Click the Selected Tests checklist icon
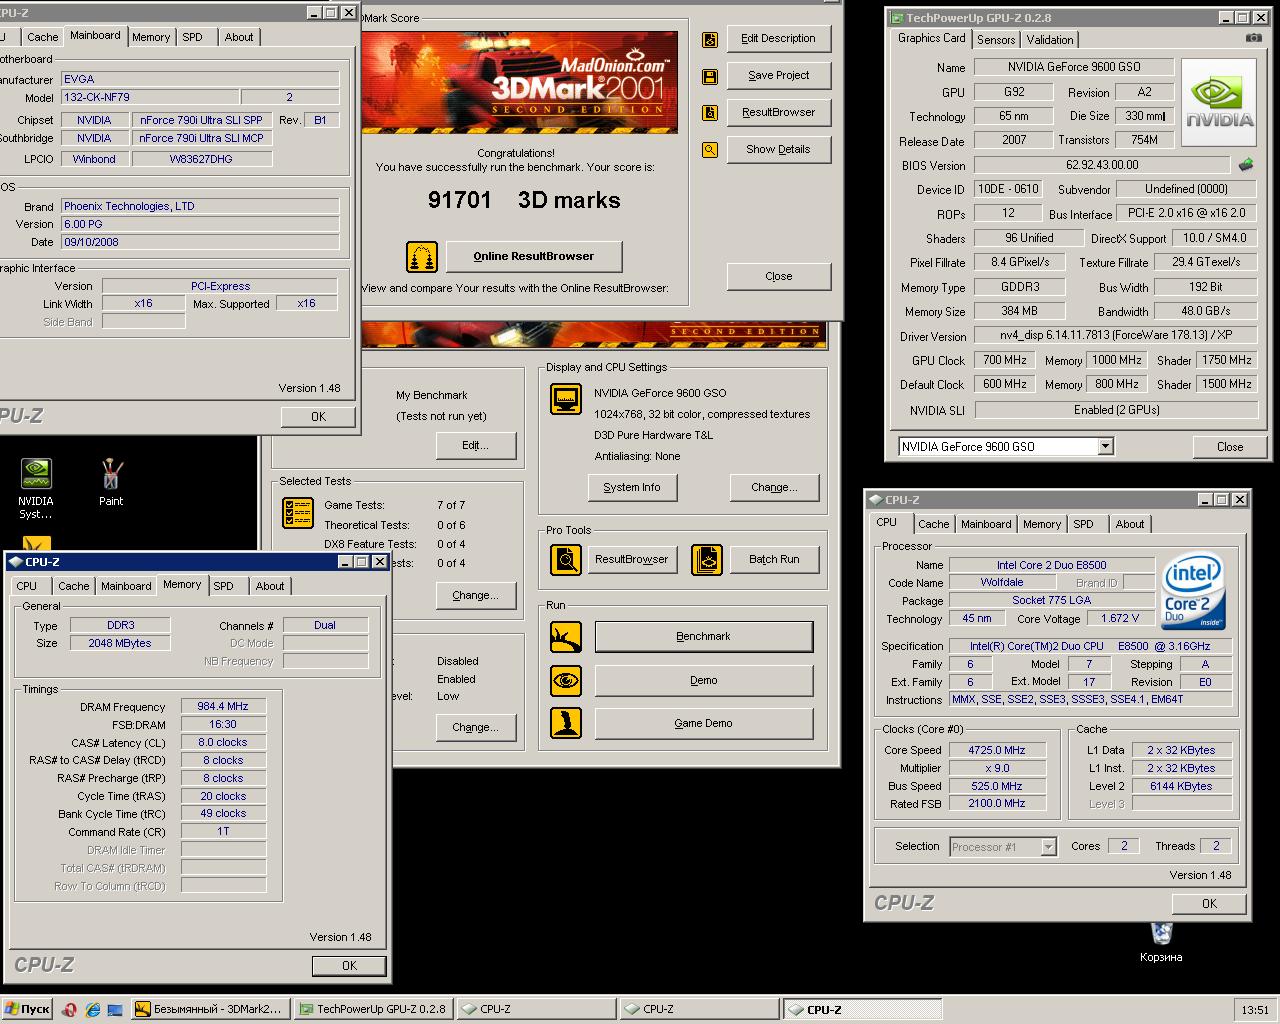 click(298, 512)
